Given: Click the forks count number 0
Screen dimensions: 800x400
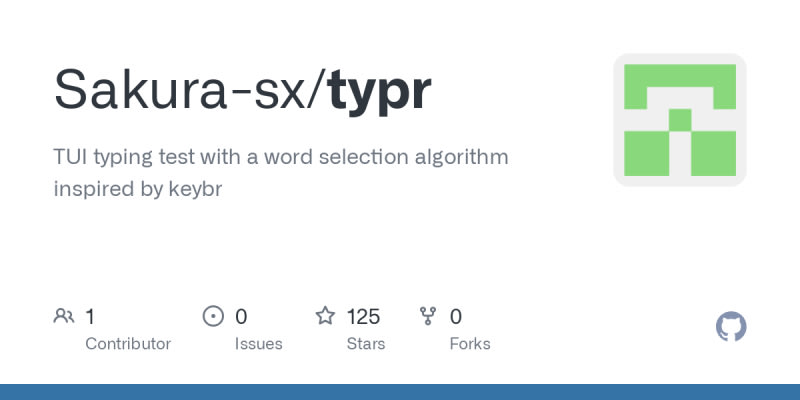Looking at the screenshot, I should click(x=456, y=317).
